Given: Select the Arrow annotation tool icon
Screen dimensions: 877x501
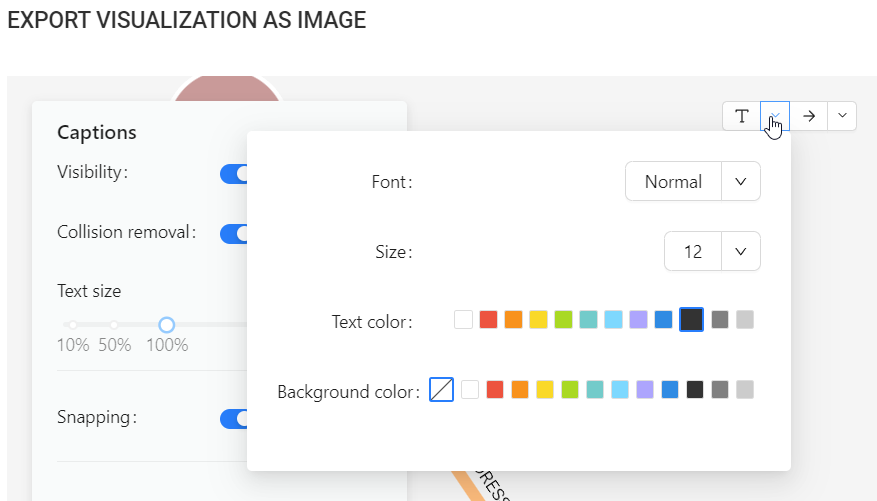Looking at the screenshot, I should click(809, 116).
